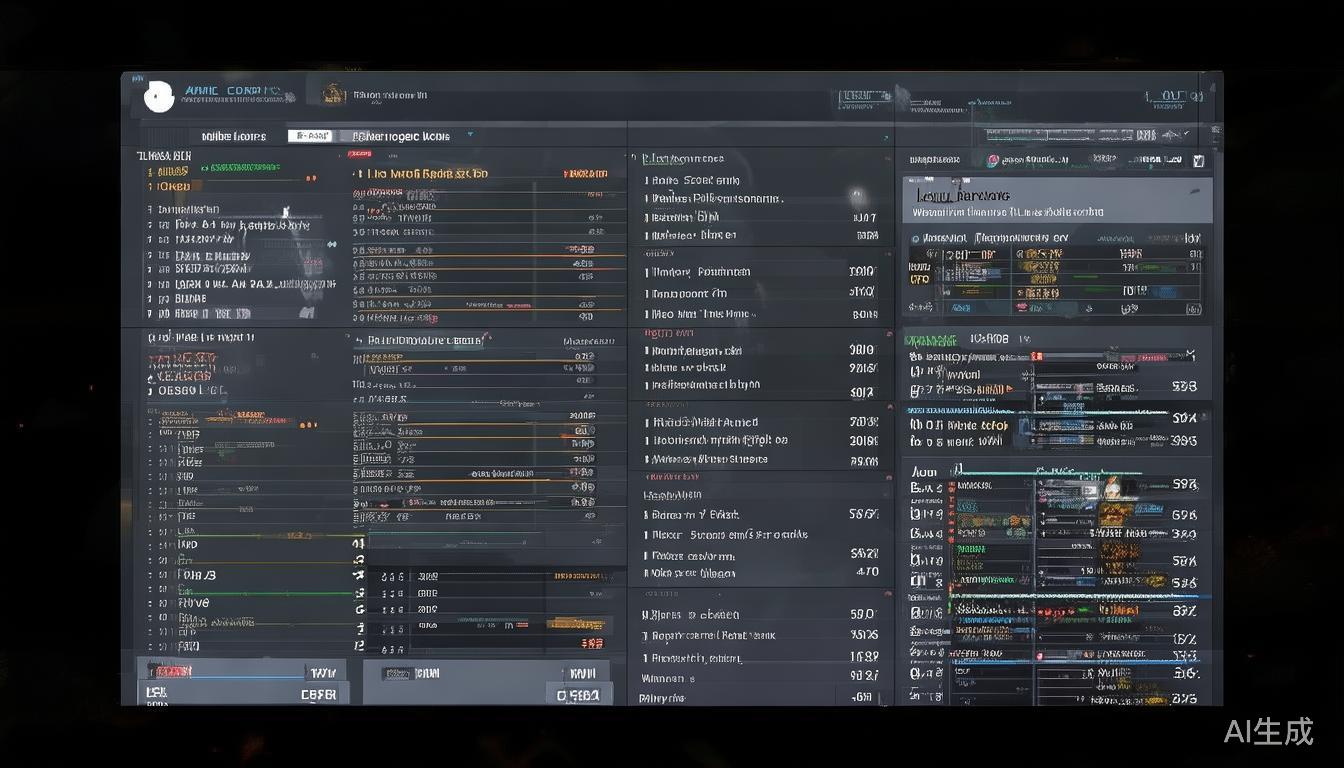Expand the section arrow at third panel's top right
This screenshot has width=1344, height=768.
coord(885,138)
